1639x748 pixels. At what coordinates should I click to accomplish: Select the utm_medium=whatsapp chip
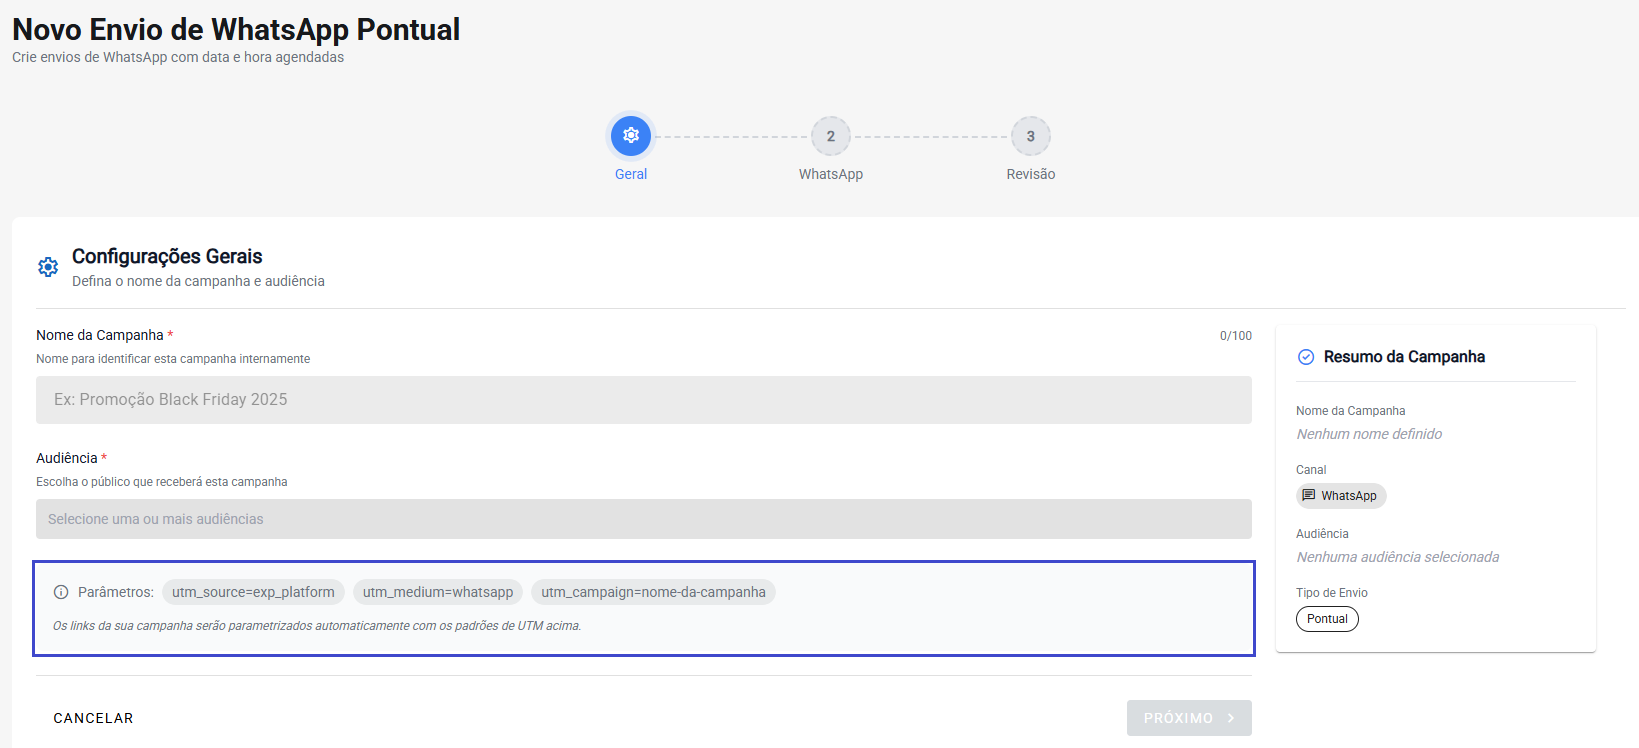click(438, 592)
